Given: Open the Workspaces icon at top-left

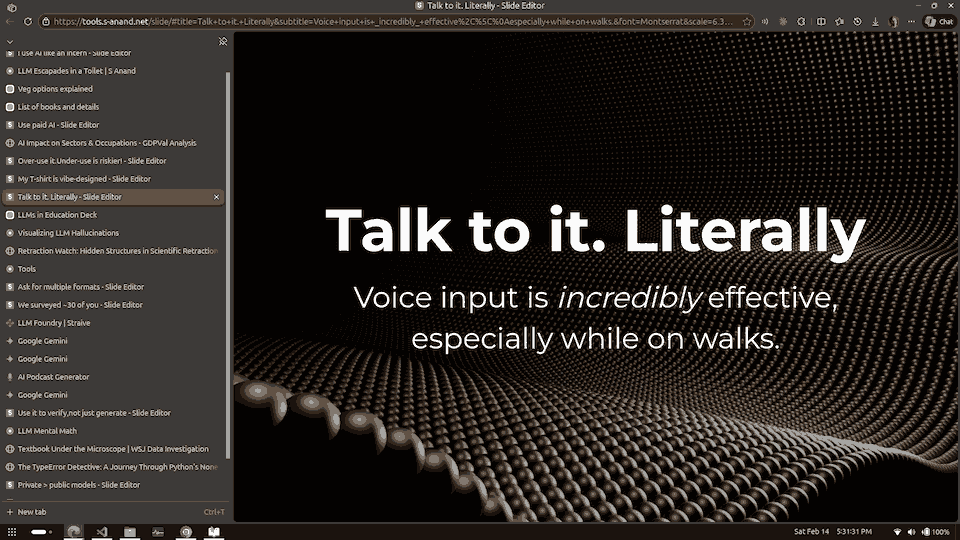Looking at the screenshot, I should [x=11, y=7].
